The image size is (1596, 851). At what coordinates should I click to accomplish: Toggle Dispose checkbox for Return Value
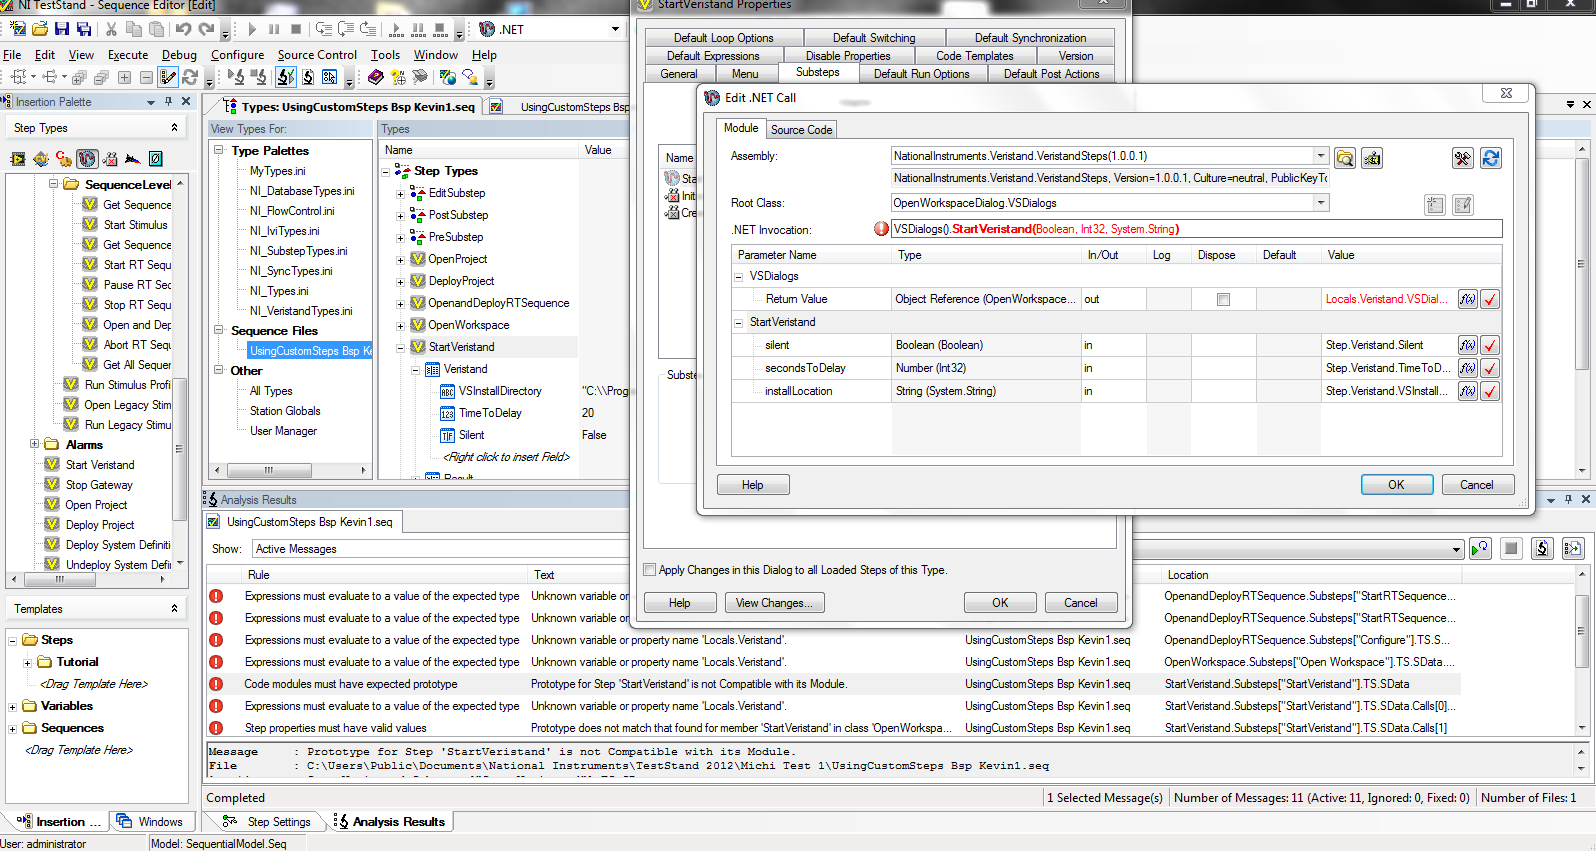pos(1223,299)
